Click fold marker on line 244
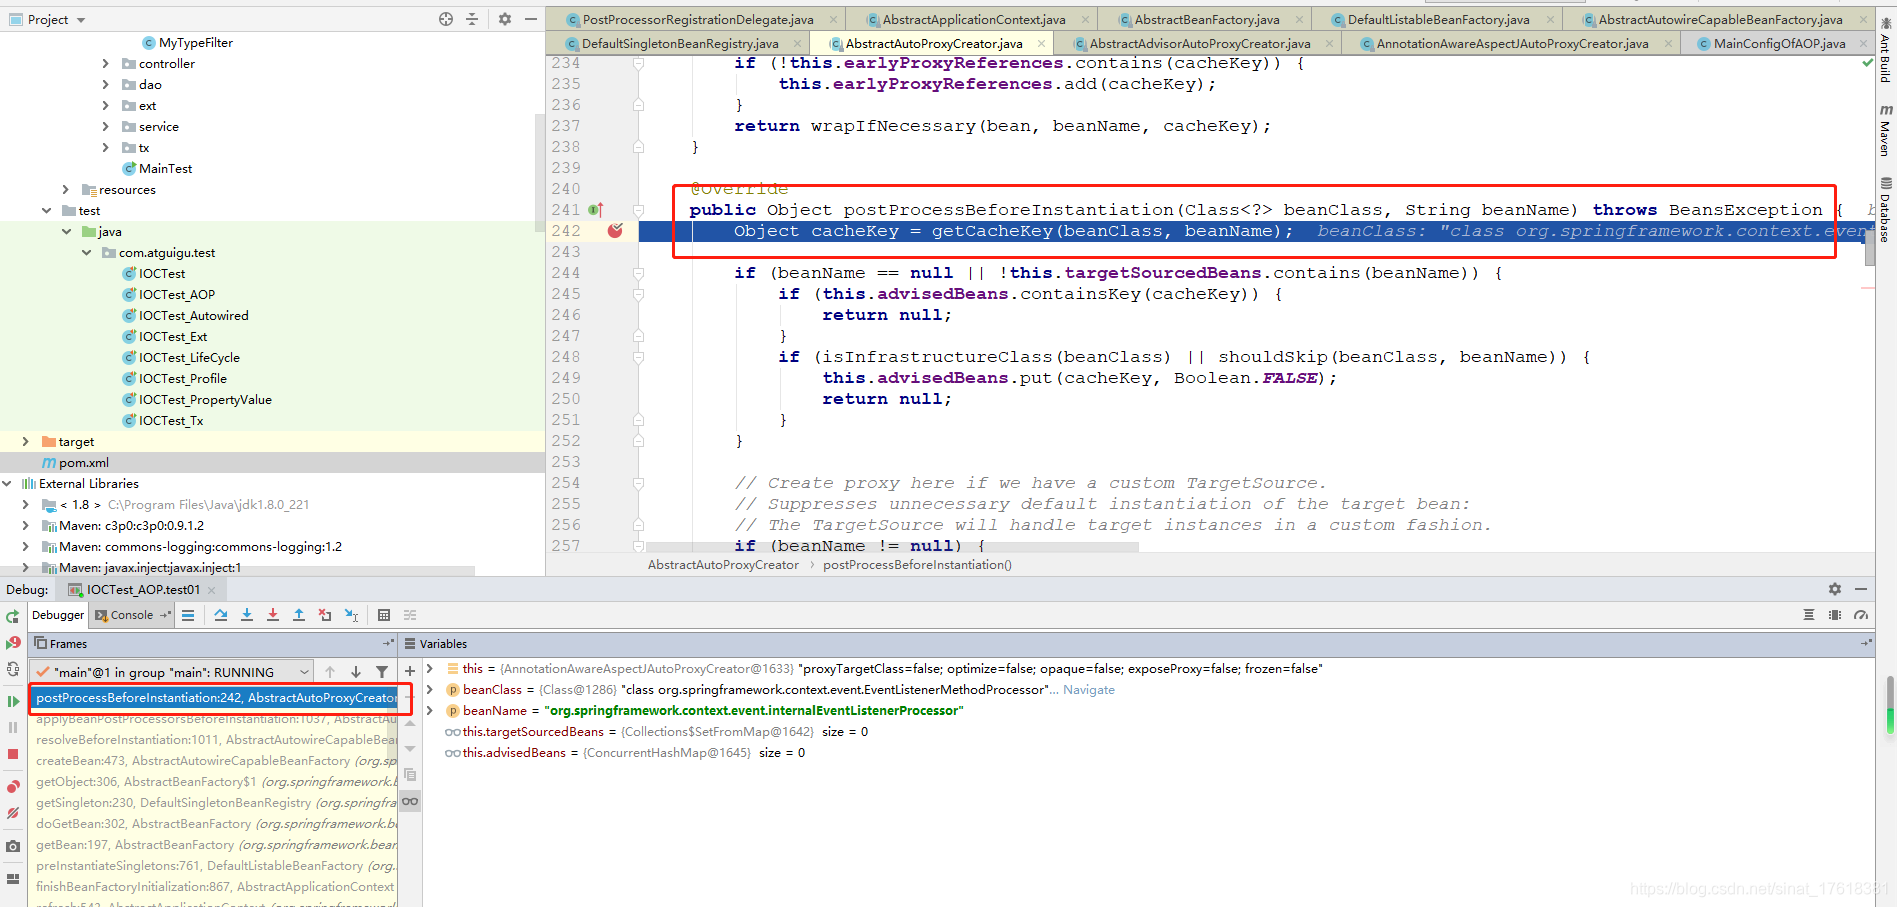 coord(638,273)
